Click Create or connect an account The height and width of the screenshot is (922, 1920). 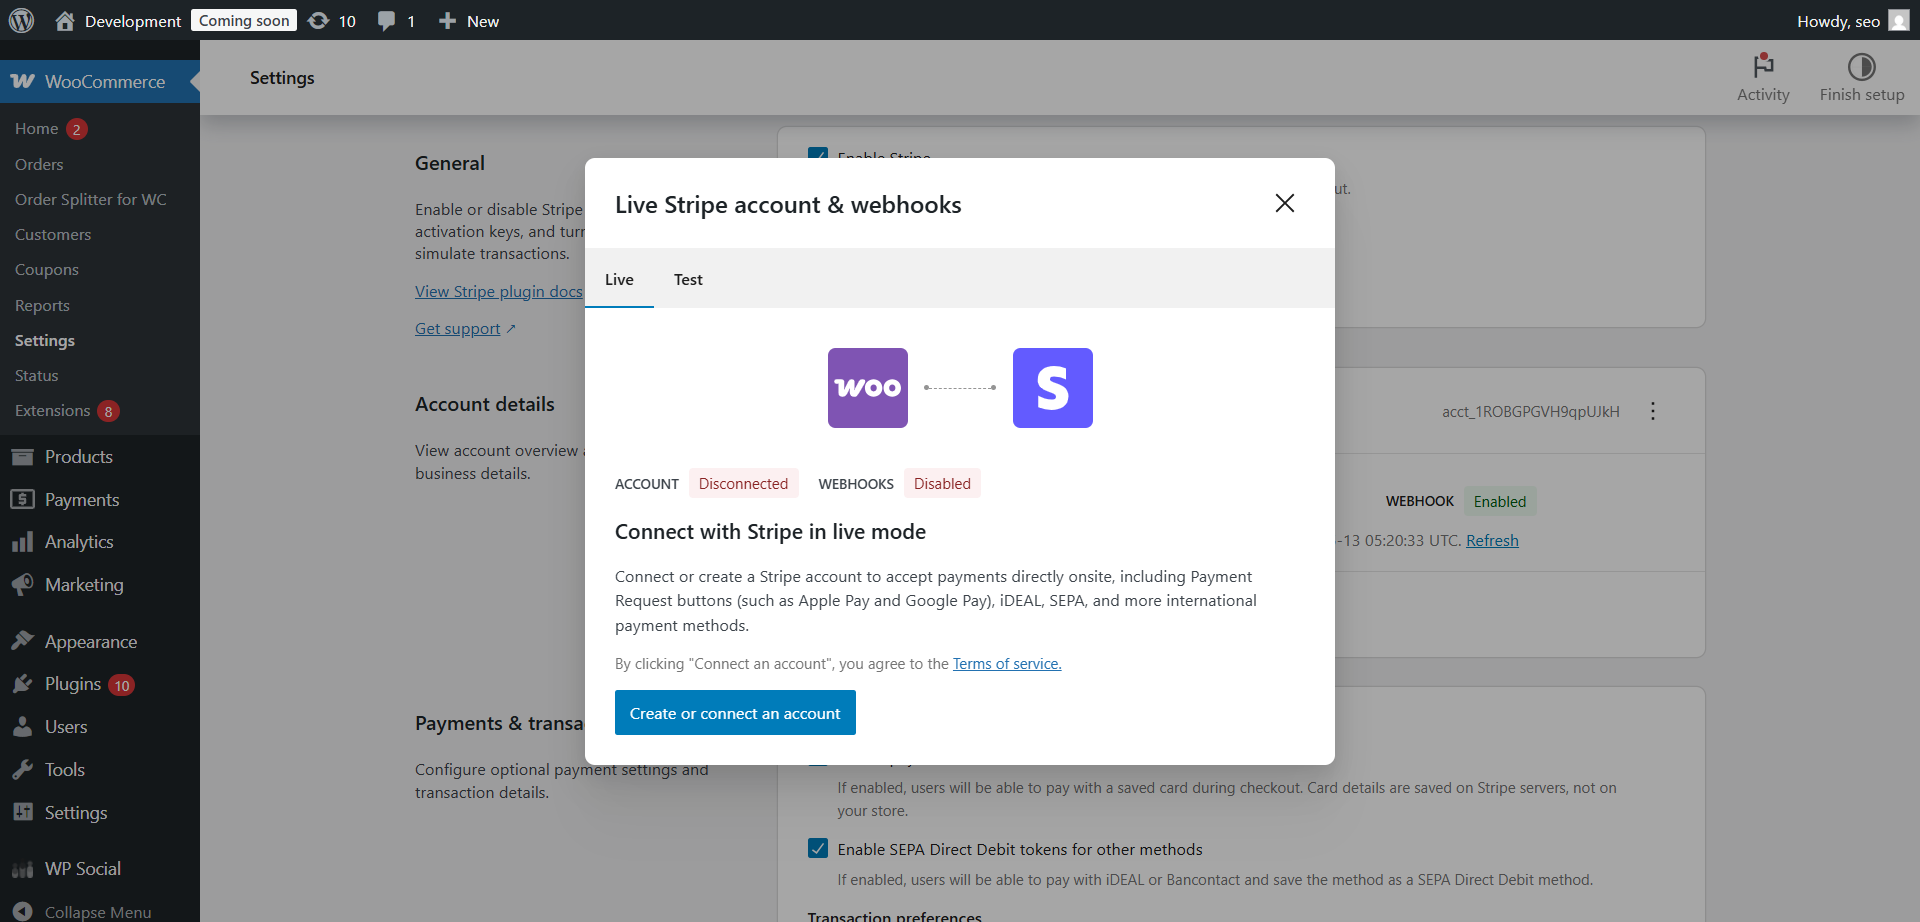pyautogui.click(x=735, y=713)
